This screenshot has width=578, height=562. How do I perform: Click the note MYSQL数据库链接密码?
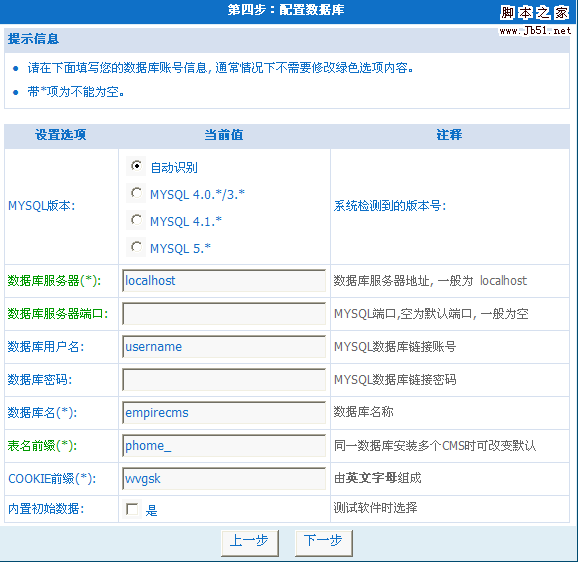(x=395, y=380)
